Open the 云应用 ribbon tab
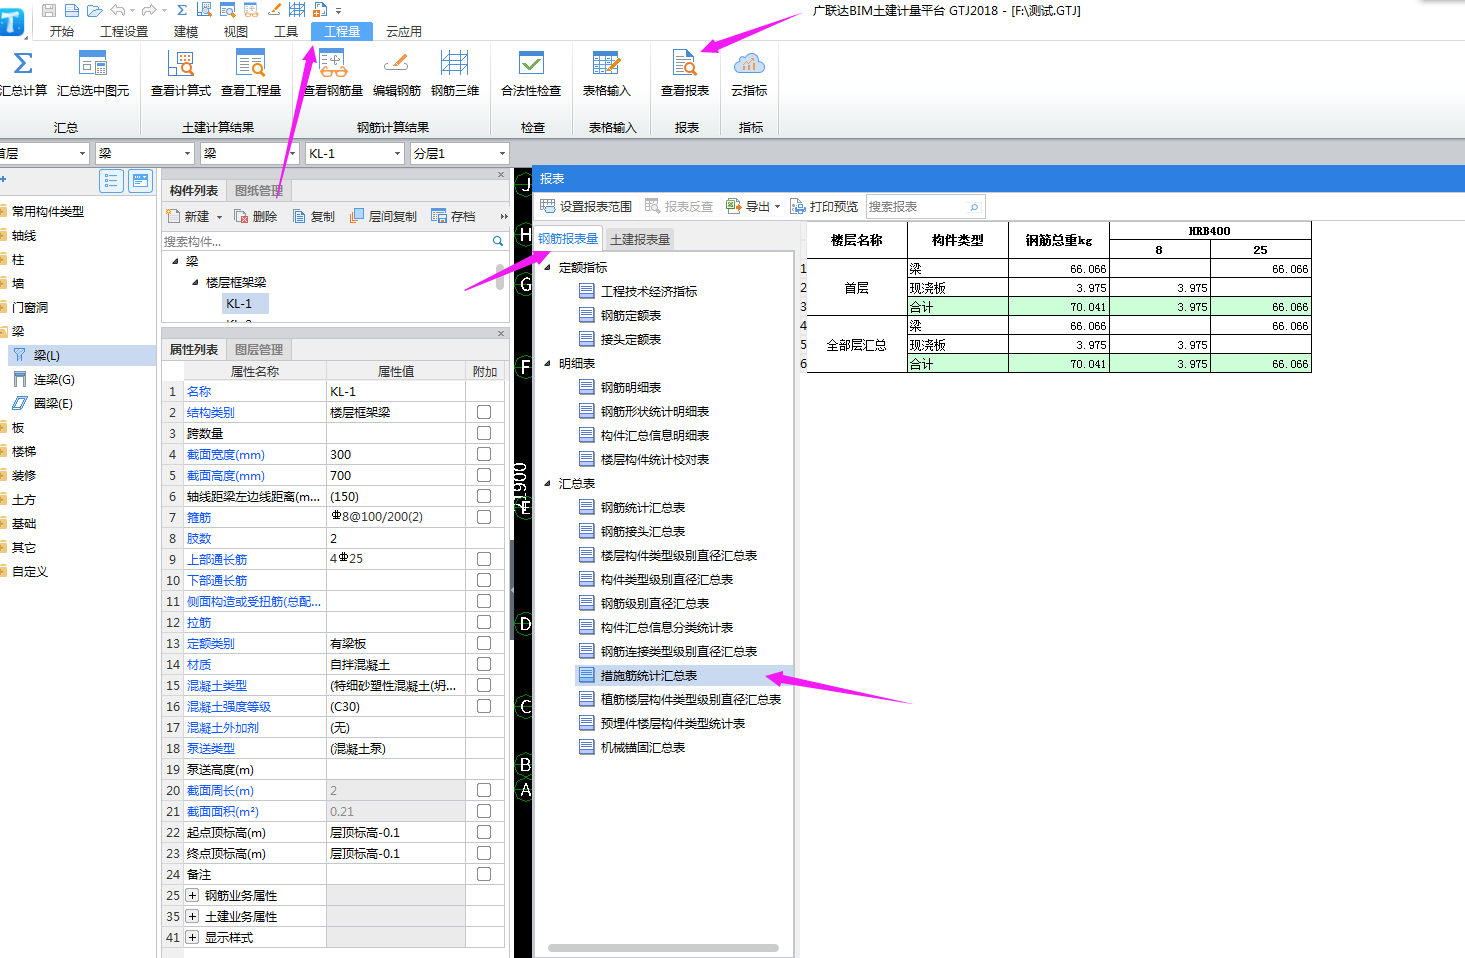Viewport: 1465px width, 958px height. (404, 31)
